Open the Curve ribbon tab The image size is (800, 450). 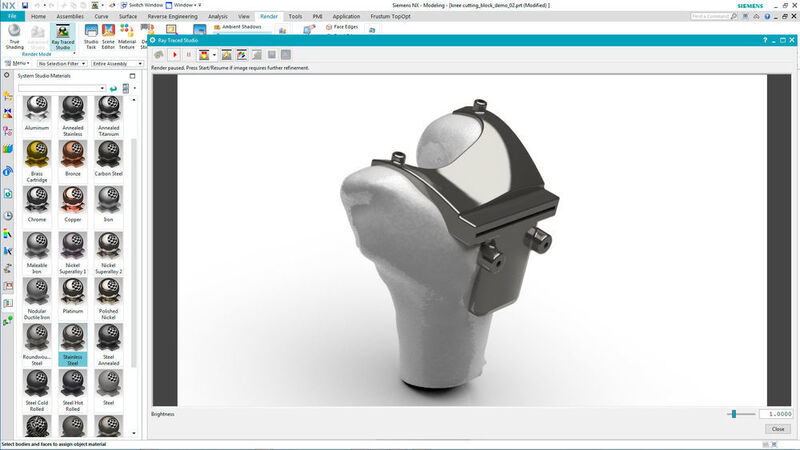[101, 16]
